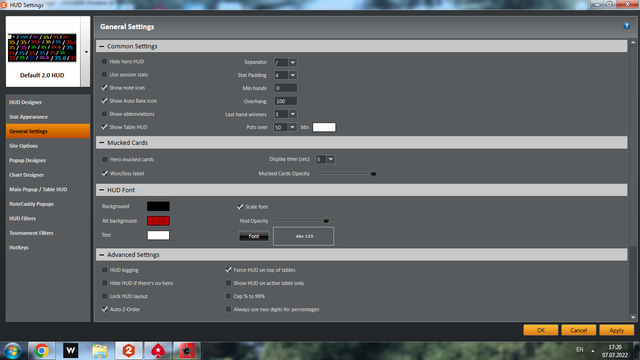
Task: Pick the Pots over white color swatch
Action: point(324,127)
